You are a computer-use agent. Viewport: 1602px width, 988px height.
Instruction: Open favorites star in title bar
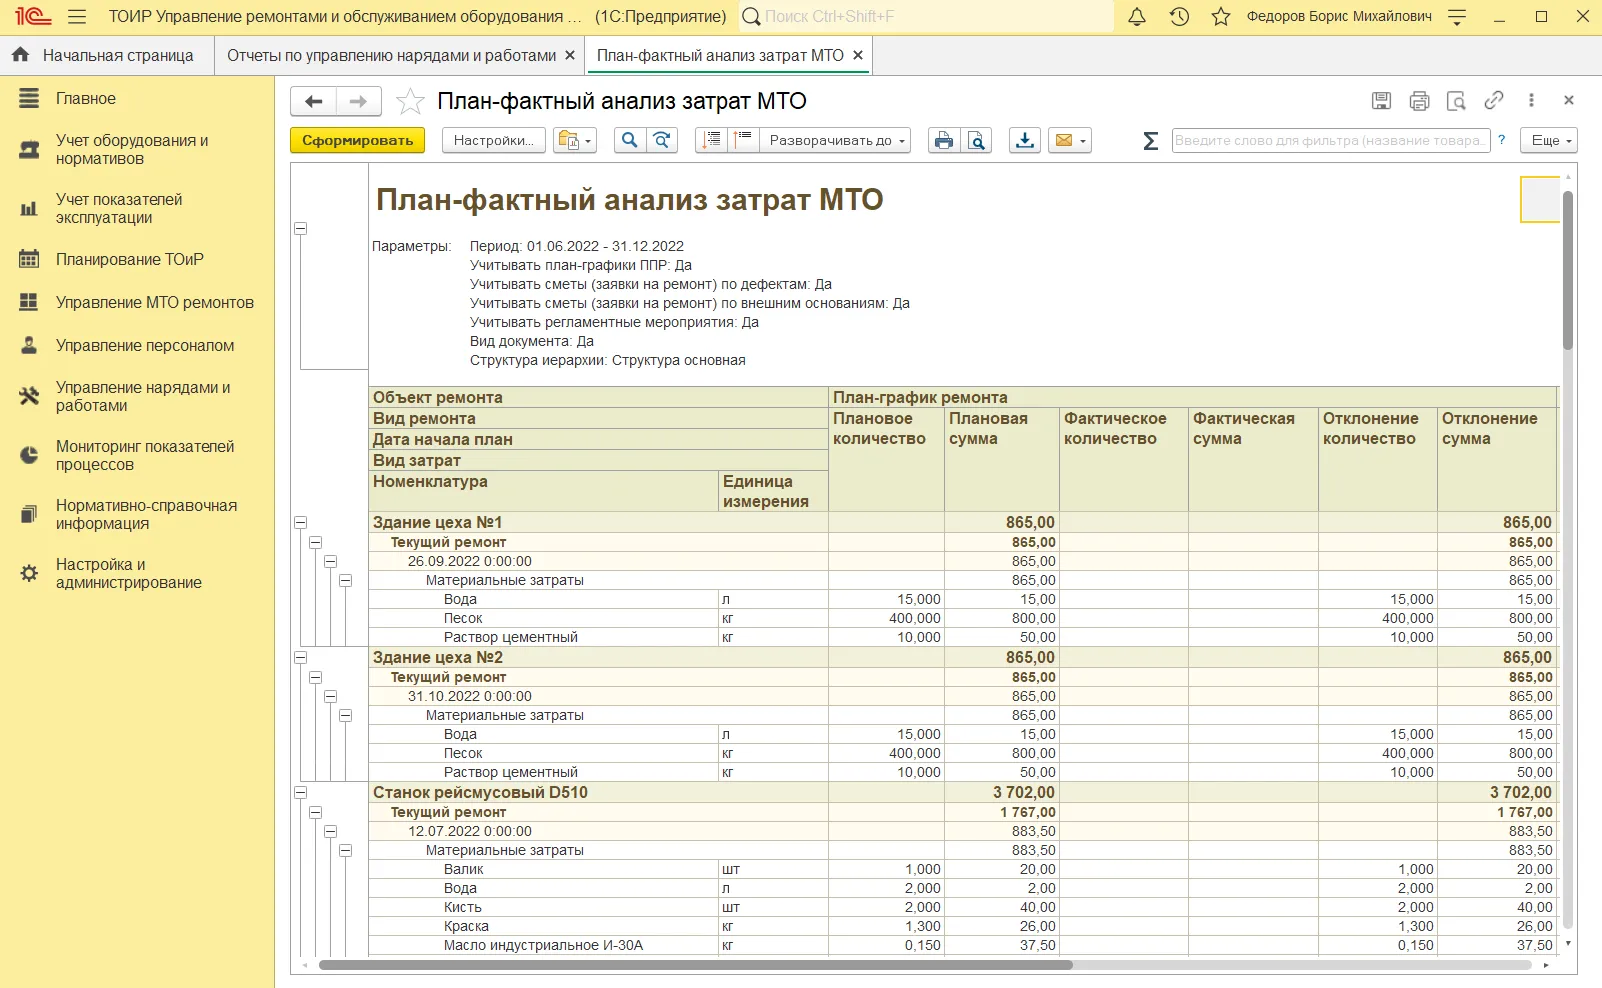pyautogui.click(x=1221, y=17)
